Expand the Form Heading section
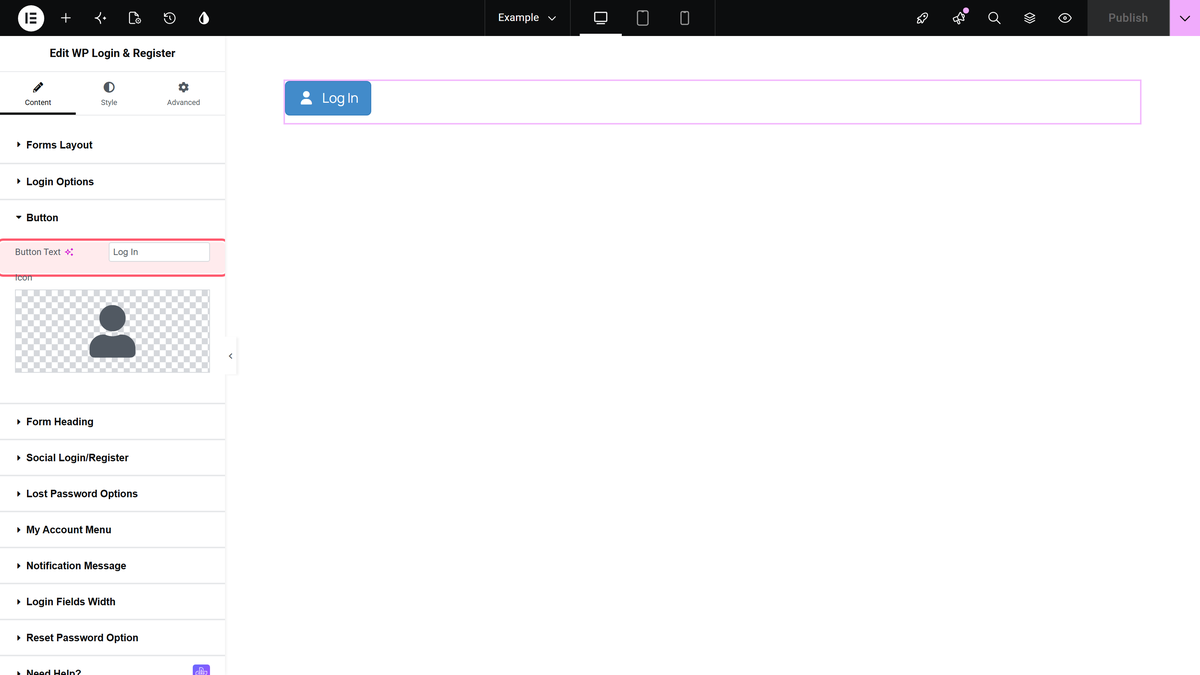This screenshot has height=675, width=1200. pyautogui.click(x=112, y=422)
